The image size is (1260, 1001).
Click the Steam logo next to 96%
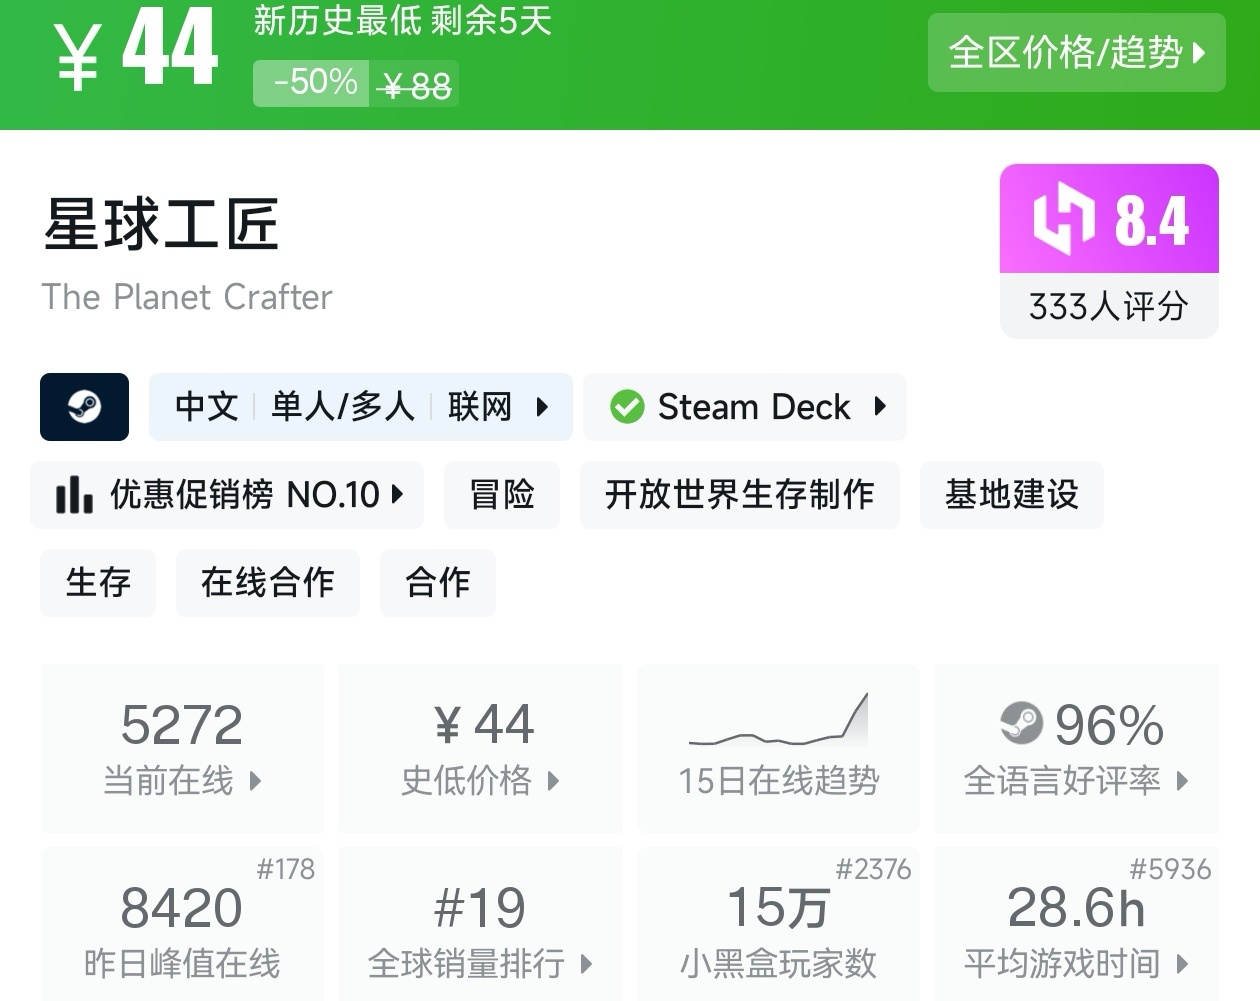coord(1021,723)
